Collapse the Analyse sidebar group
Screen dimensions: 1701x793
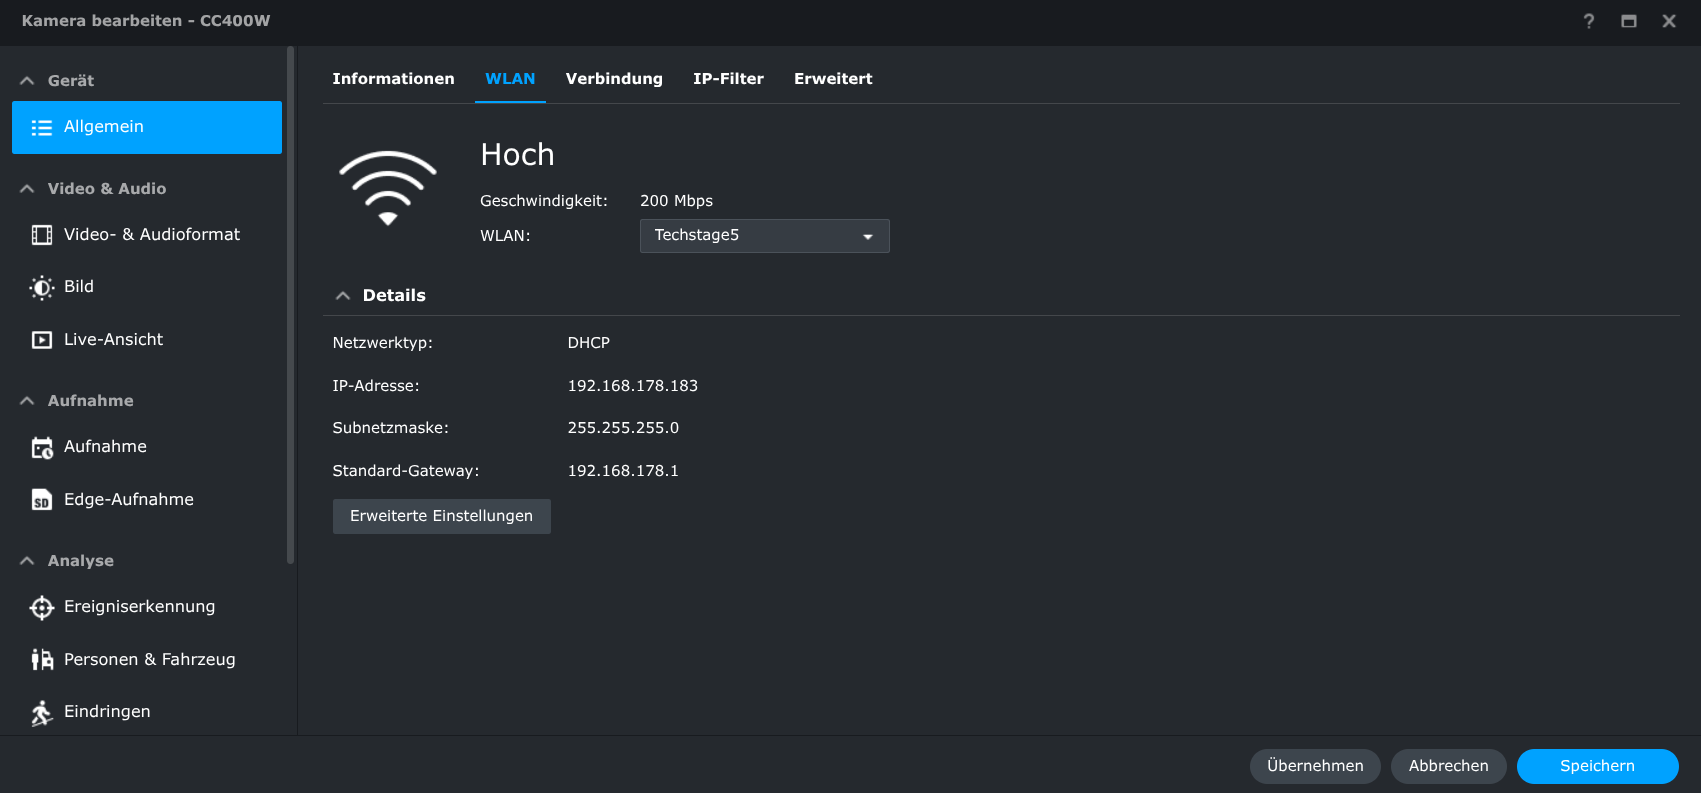tap(27, 561)
